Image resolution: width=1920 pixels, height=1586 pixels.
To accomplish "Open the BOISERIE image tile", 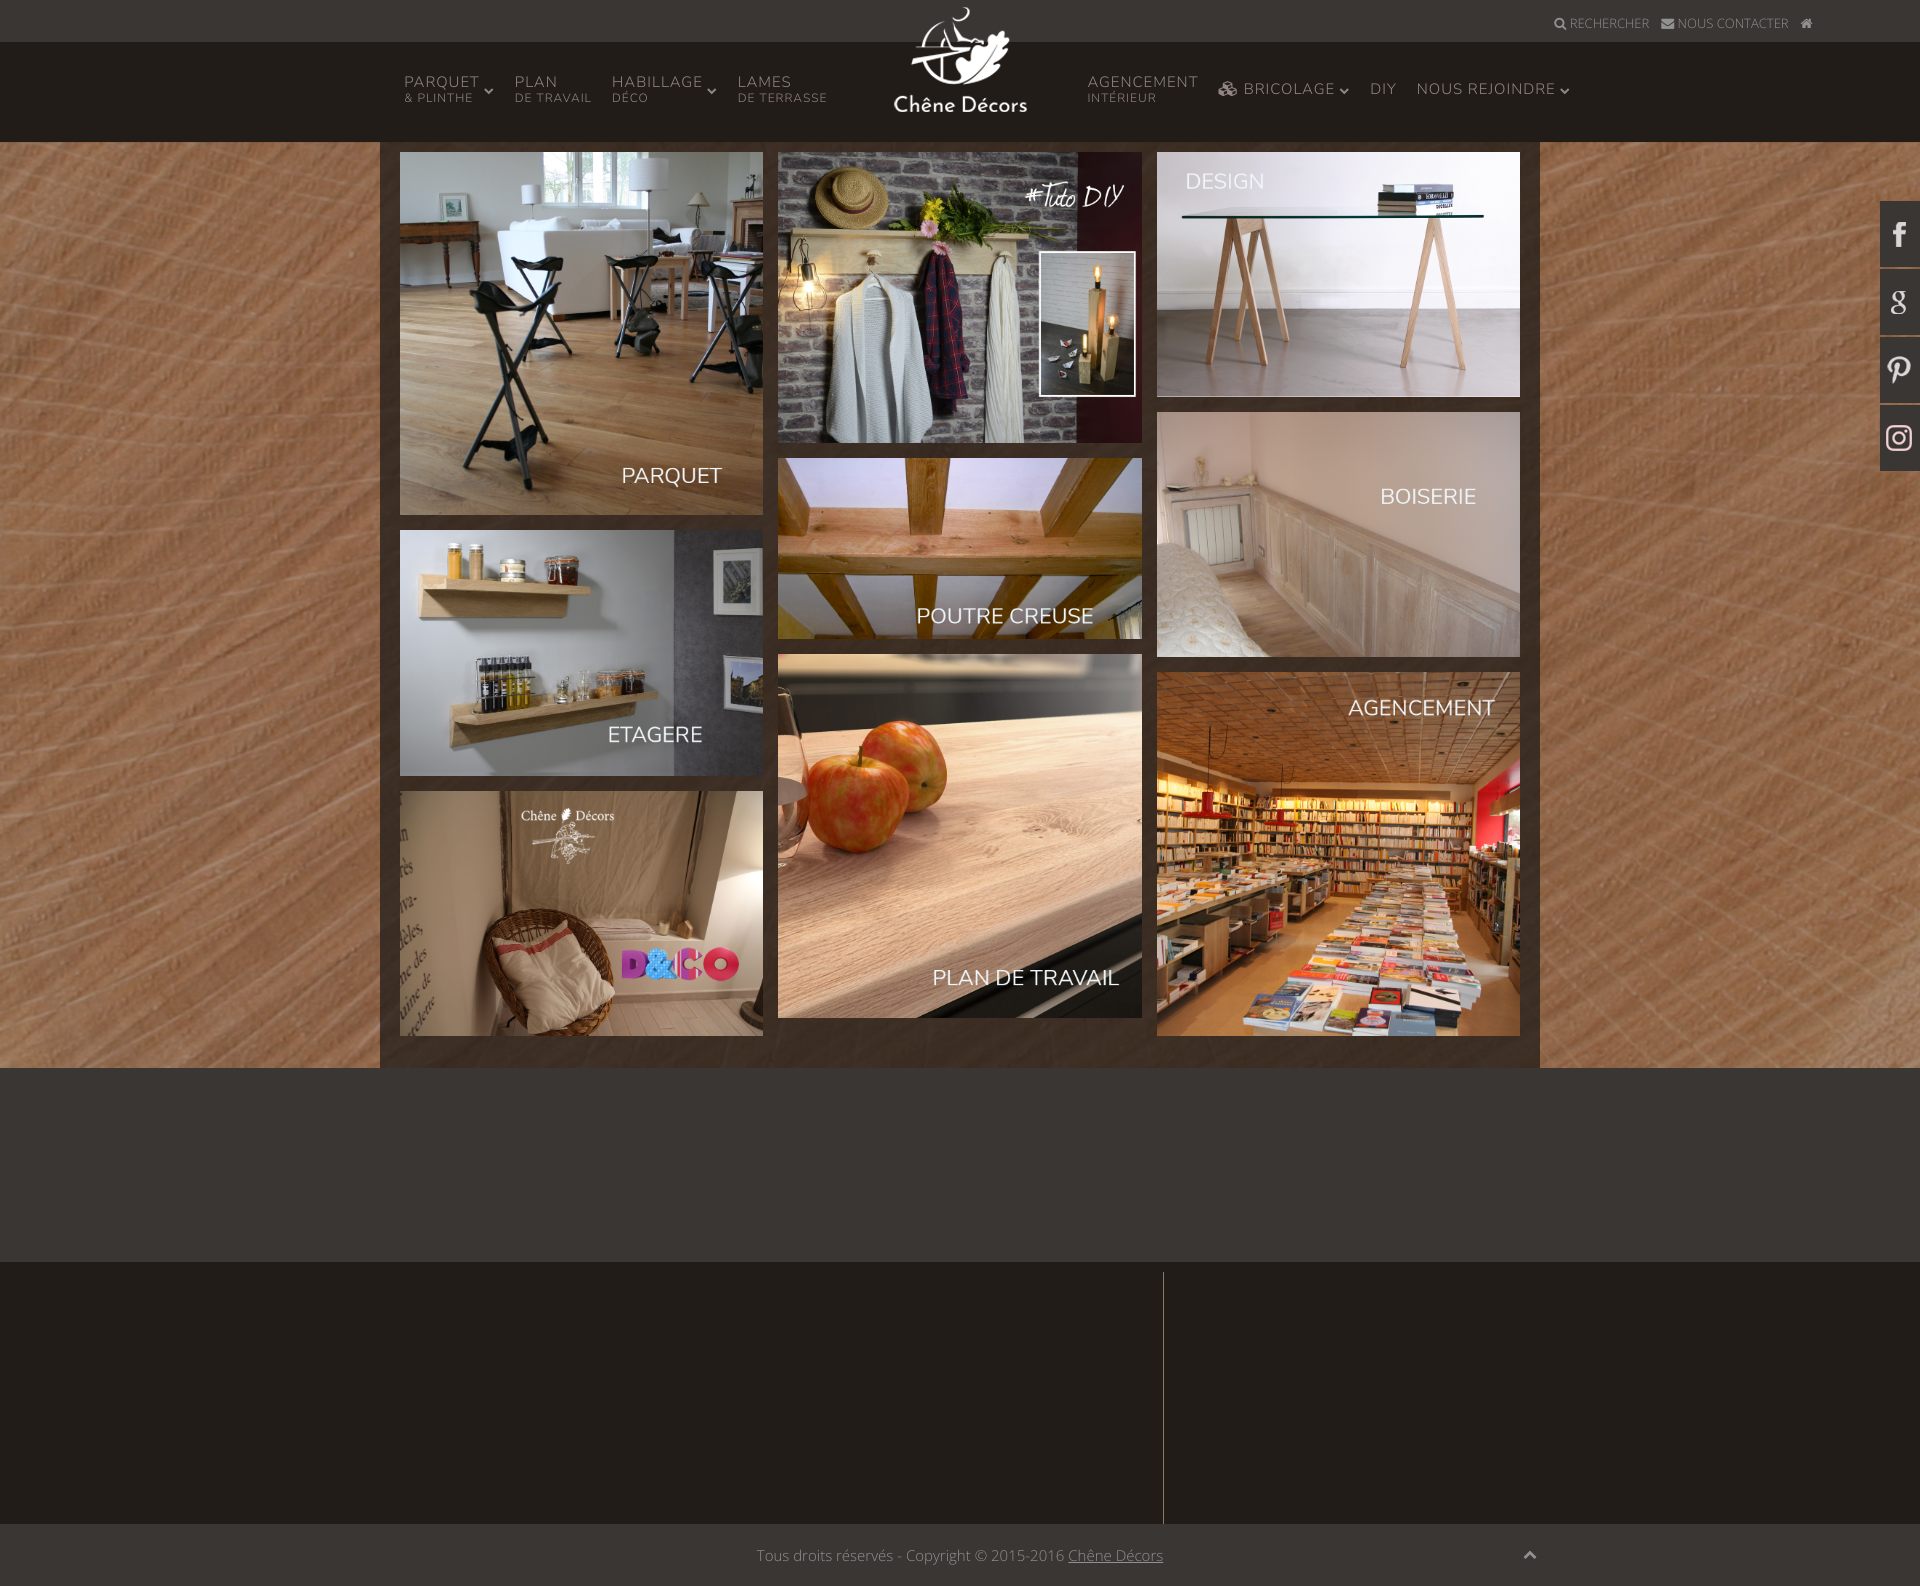I will pyautogui.click(x=1338, y=534).
